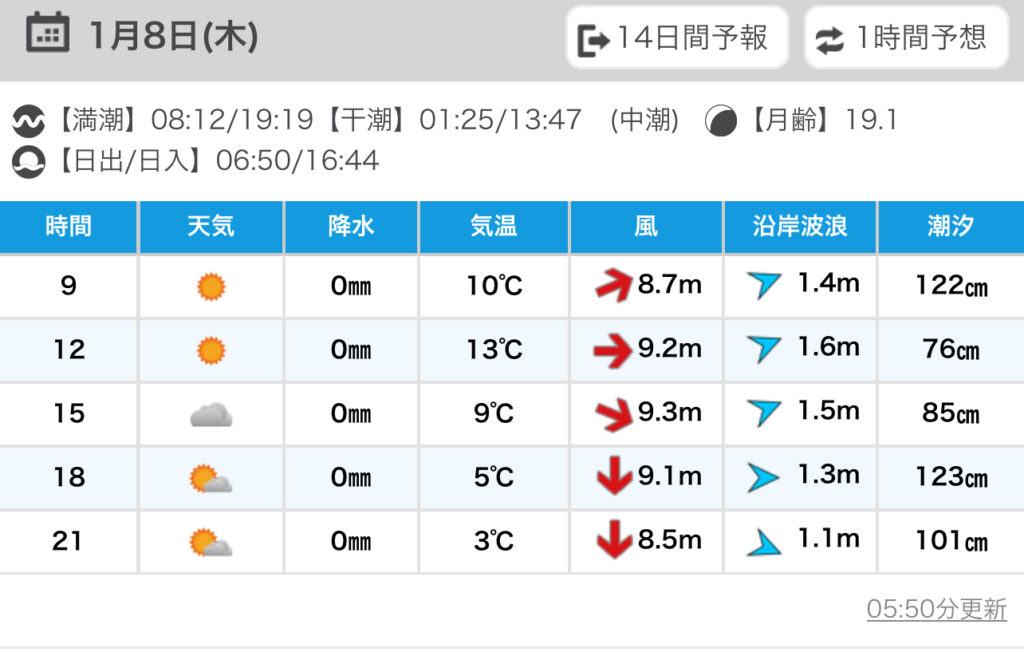Click the tide wave icon near 満潮
Screen dimensions: 1024x652
pos(29,122)
